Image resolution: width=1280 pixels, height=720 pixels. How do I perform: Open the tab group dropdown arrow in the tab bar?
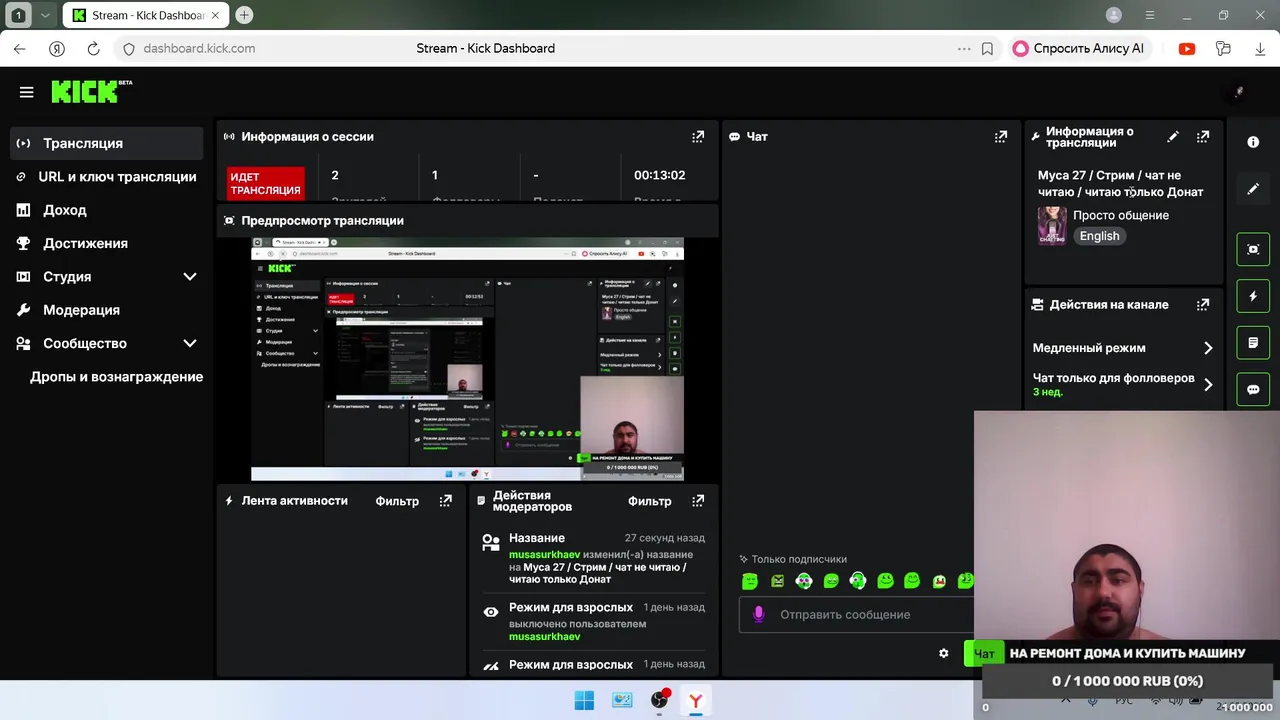click(x=45, y=15)
